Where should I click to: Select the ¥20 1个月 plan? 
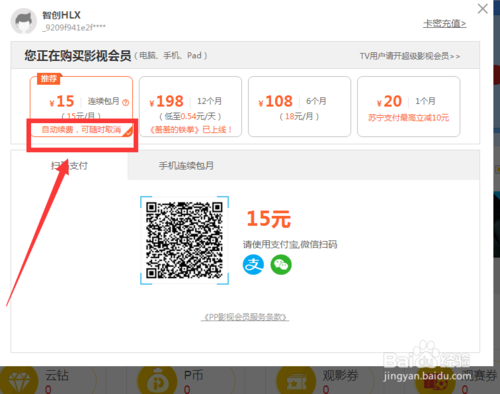tap(409, 106)
